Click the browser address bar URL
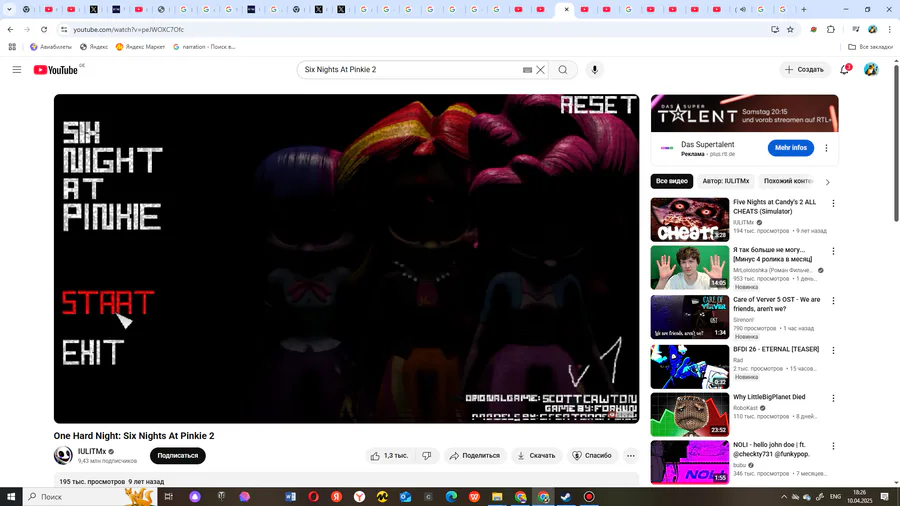The height and width of the screenshot is (506, 900). [129, 29]
